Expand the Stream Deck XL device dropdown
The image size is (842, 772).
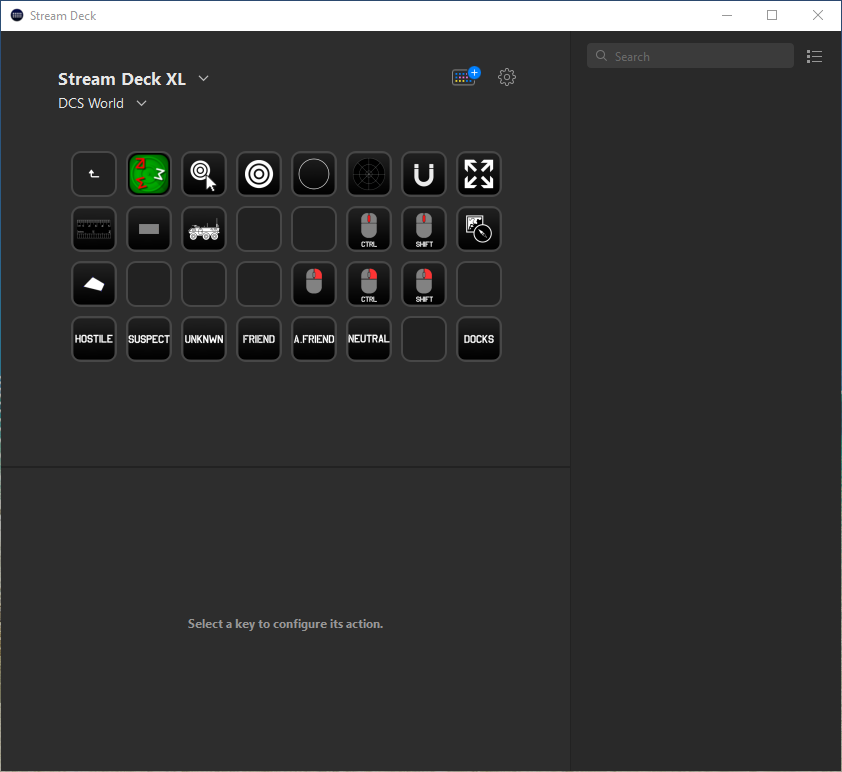203,79
